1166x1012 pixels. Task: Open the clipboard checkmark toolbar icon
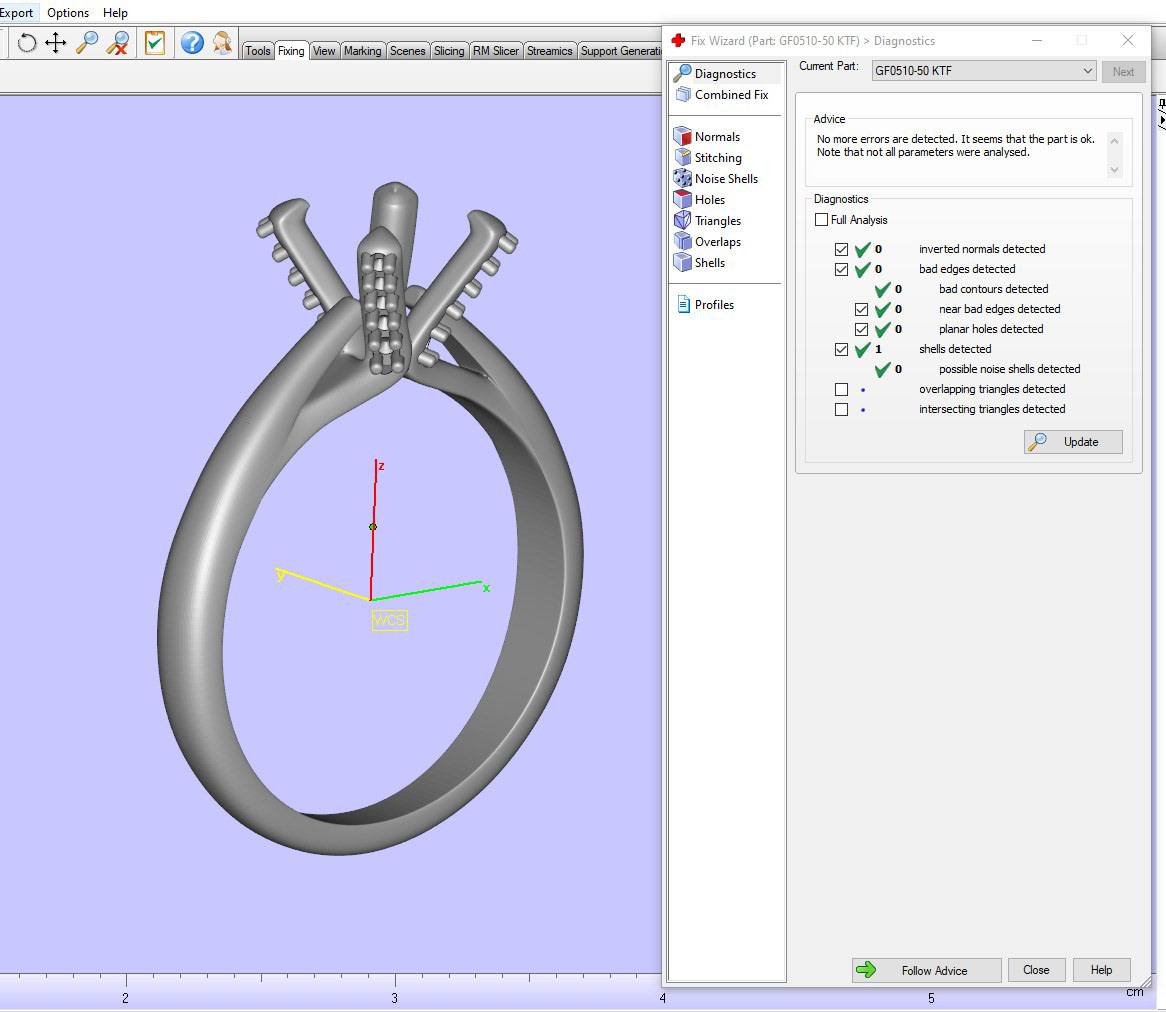(x=155, y=43)
